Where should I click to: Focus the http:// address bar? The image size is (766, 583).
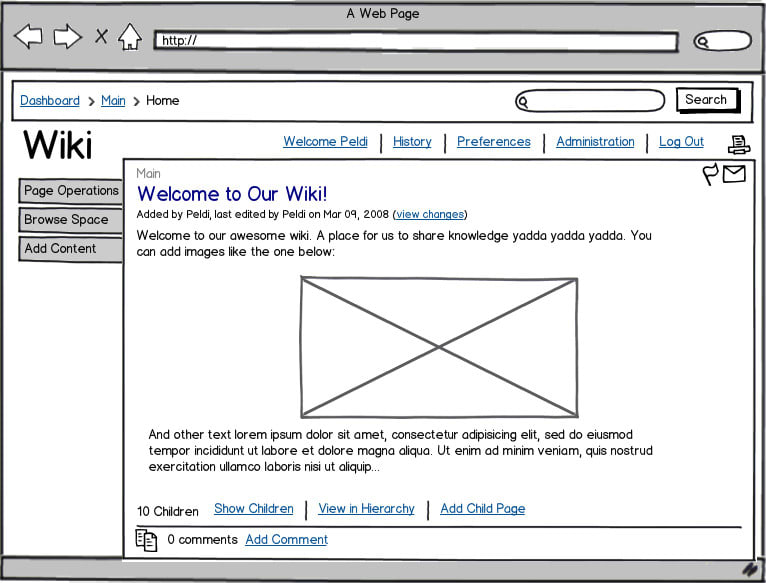coord(416,41)
